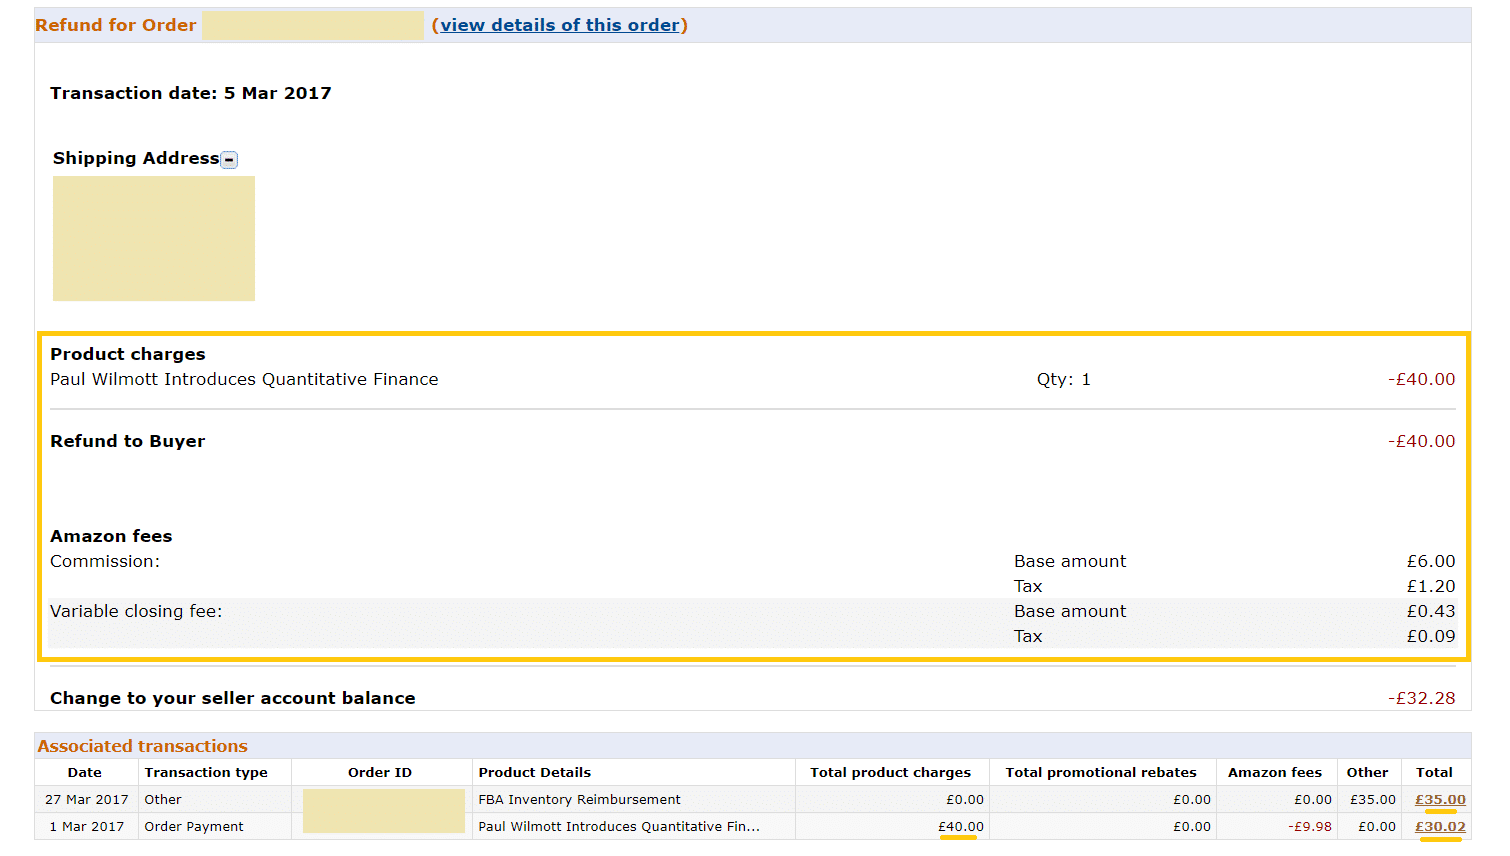1510x856 pixels.
Task: Select the 'Amazon fees' heading
Action: point(111,536)
